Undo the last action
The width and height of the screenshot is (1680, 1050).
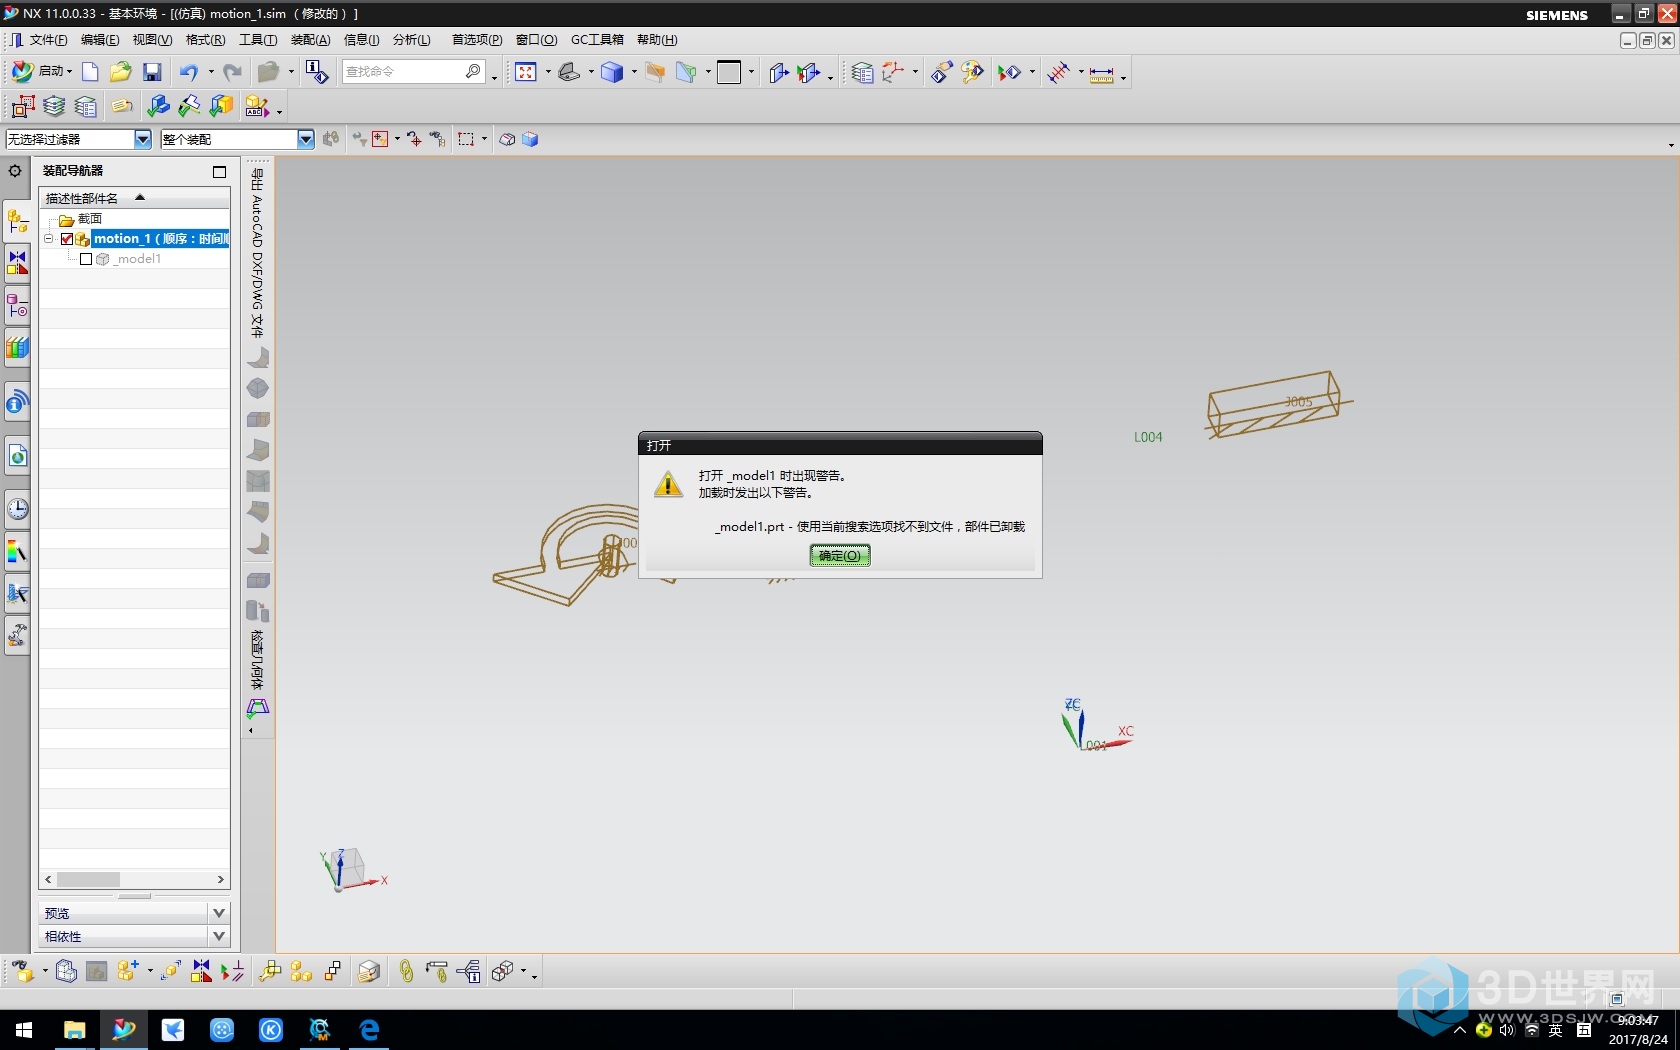188,72
